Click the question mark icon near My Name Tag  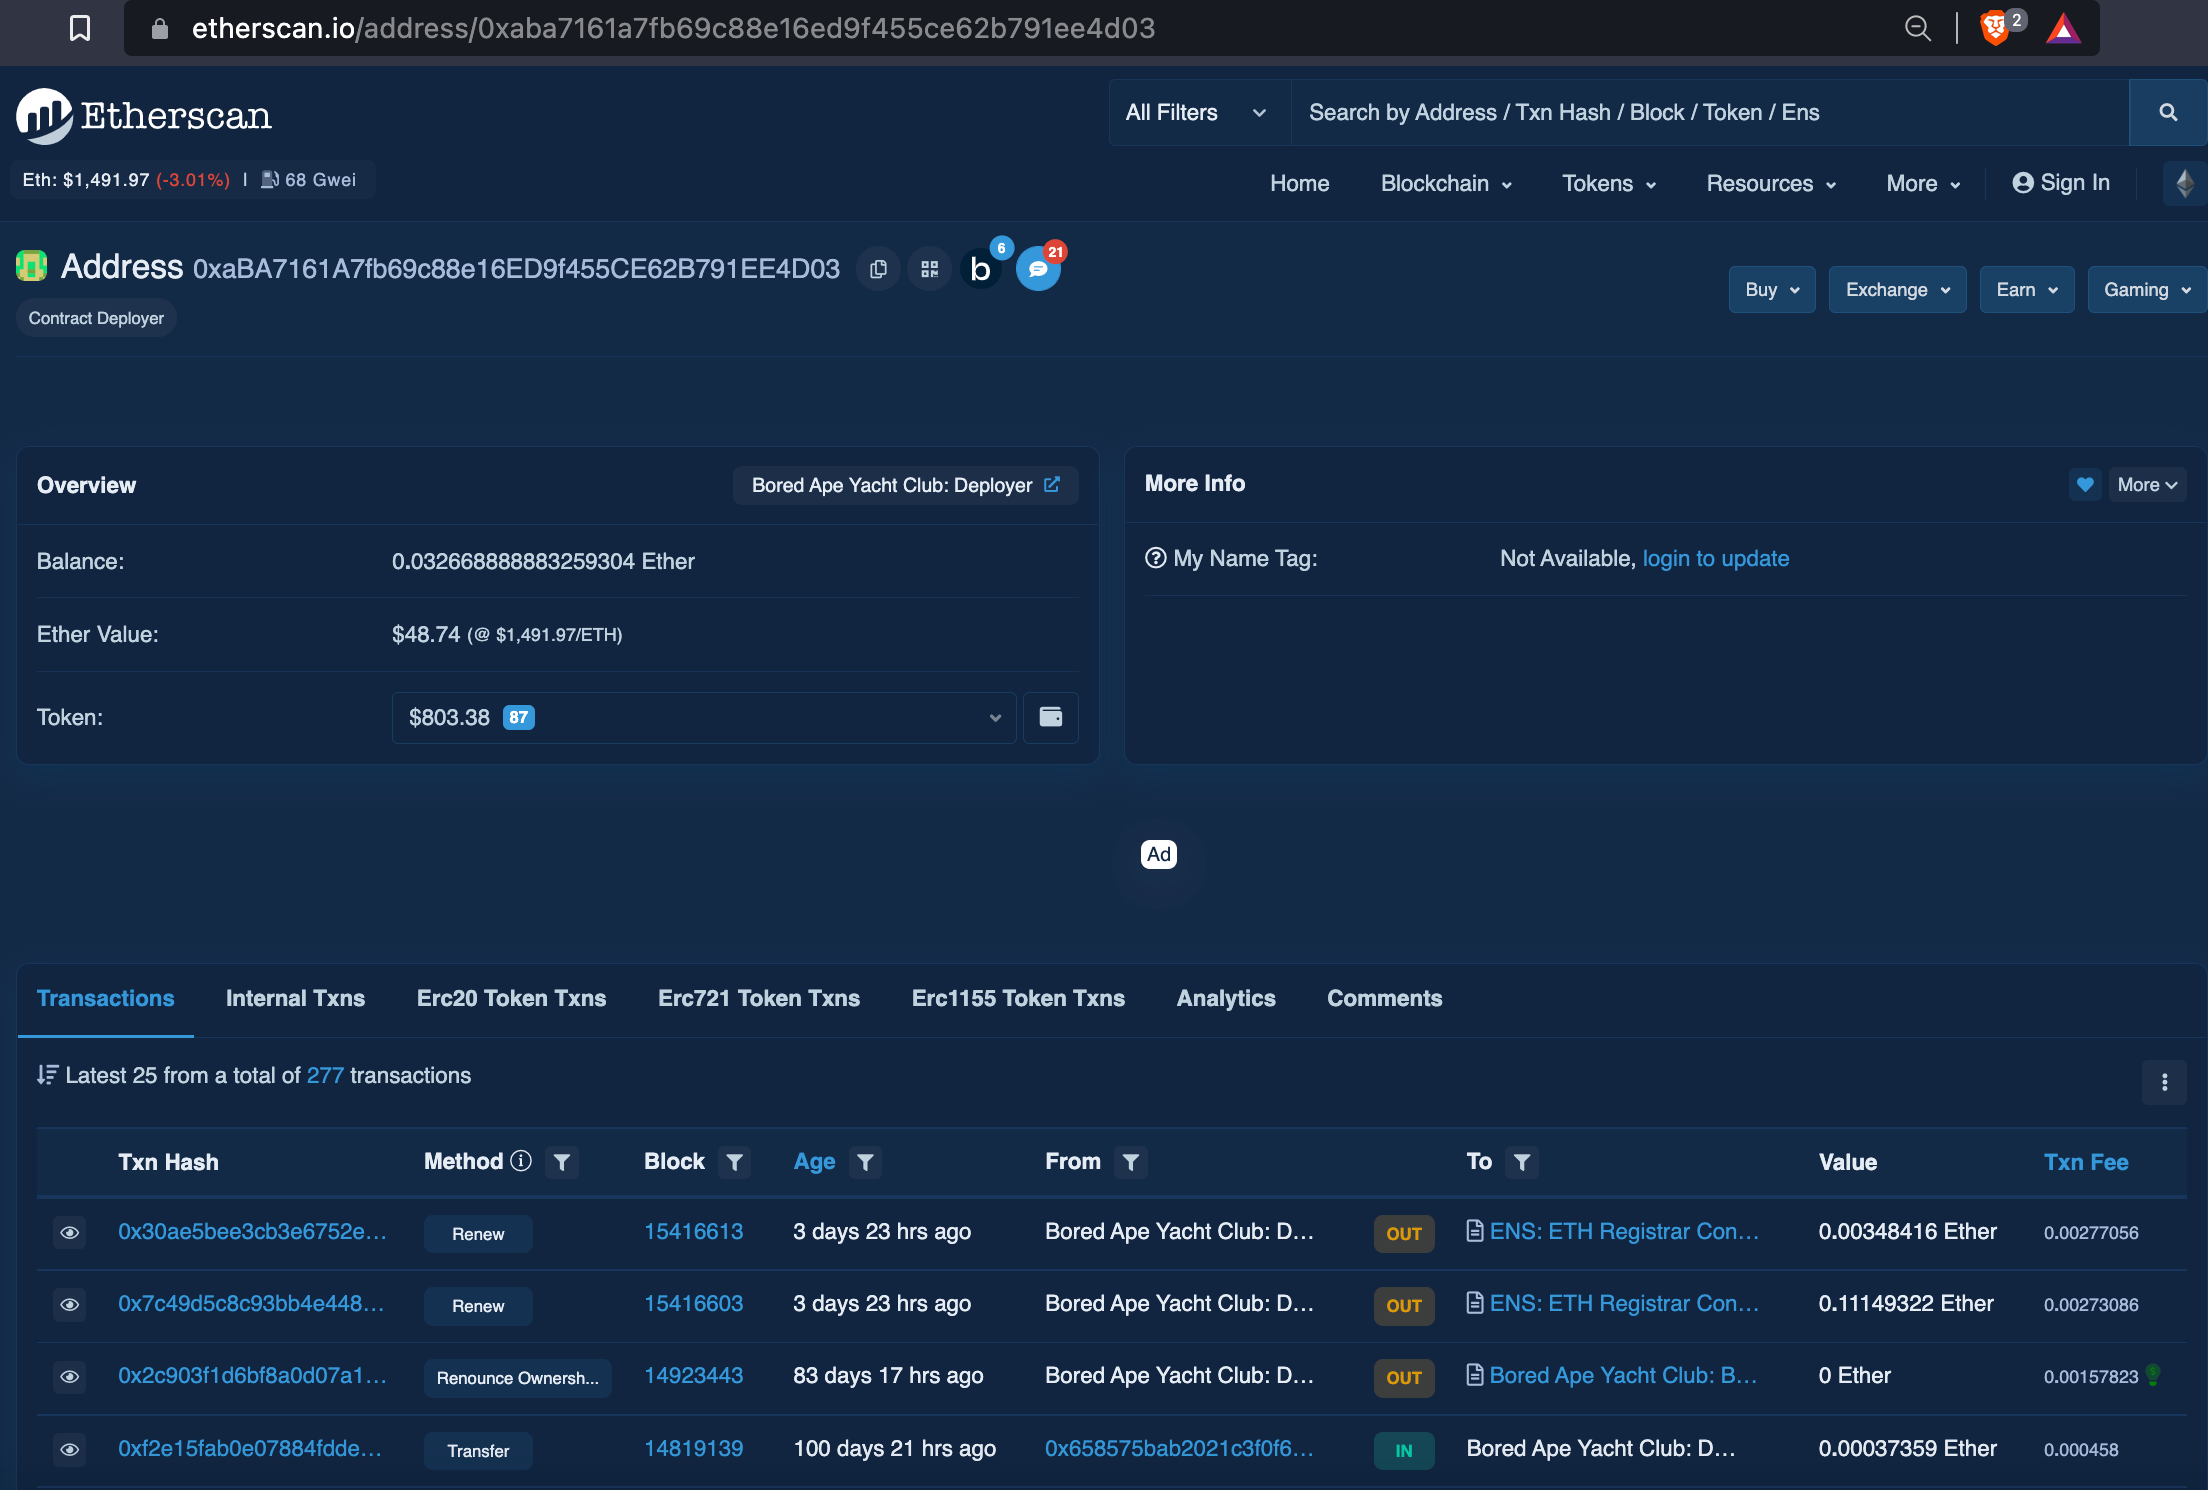[1156, 558]
